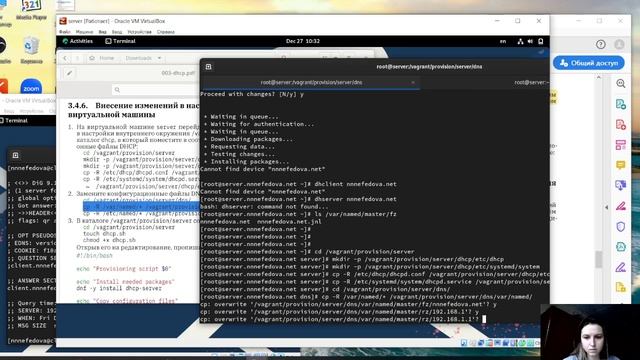Open the Машина menu in VirtualBox

[x=84, y=32]
